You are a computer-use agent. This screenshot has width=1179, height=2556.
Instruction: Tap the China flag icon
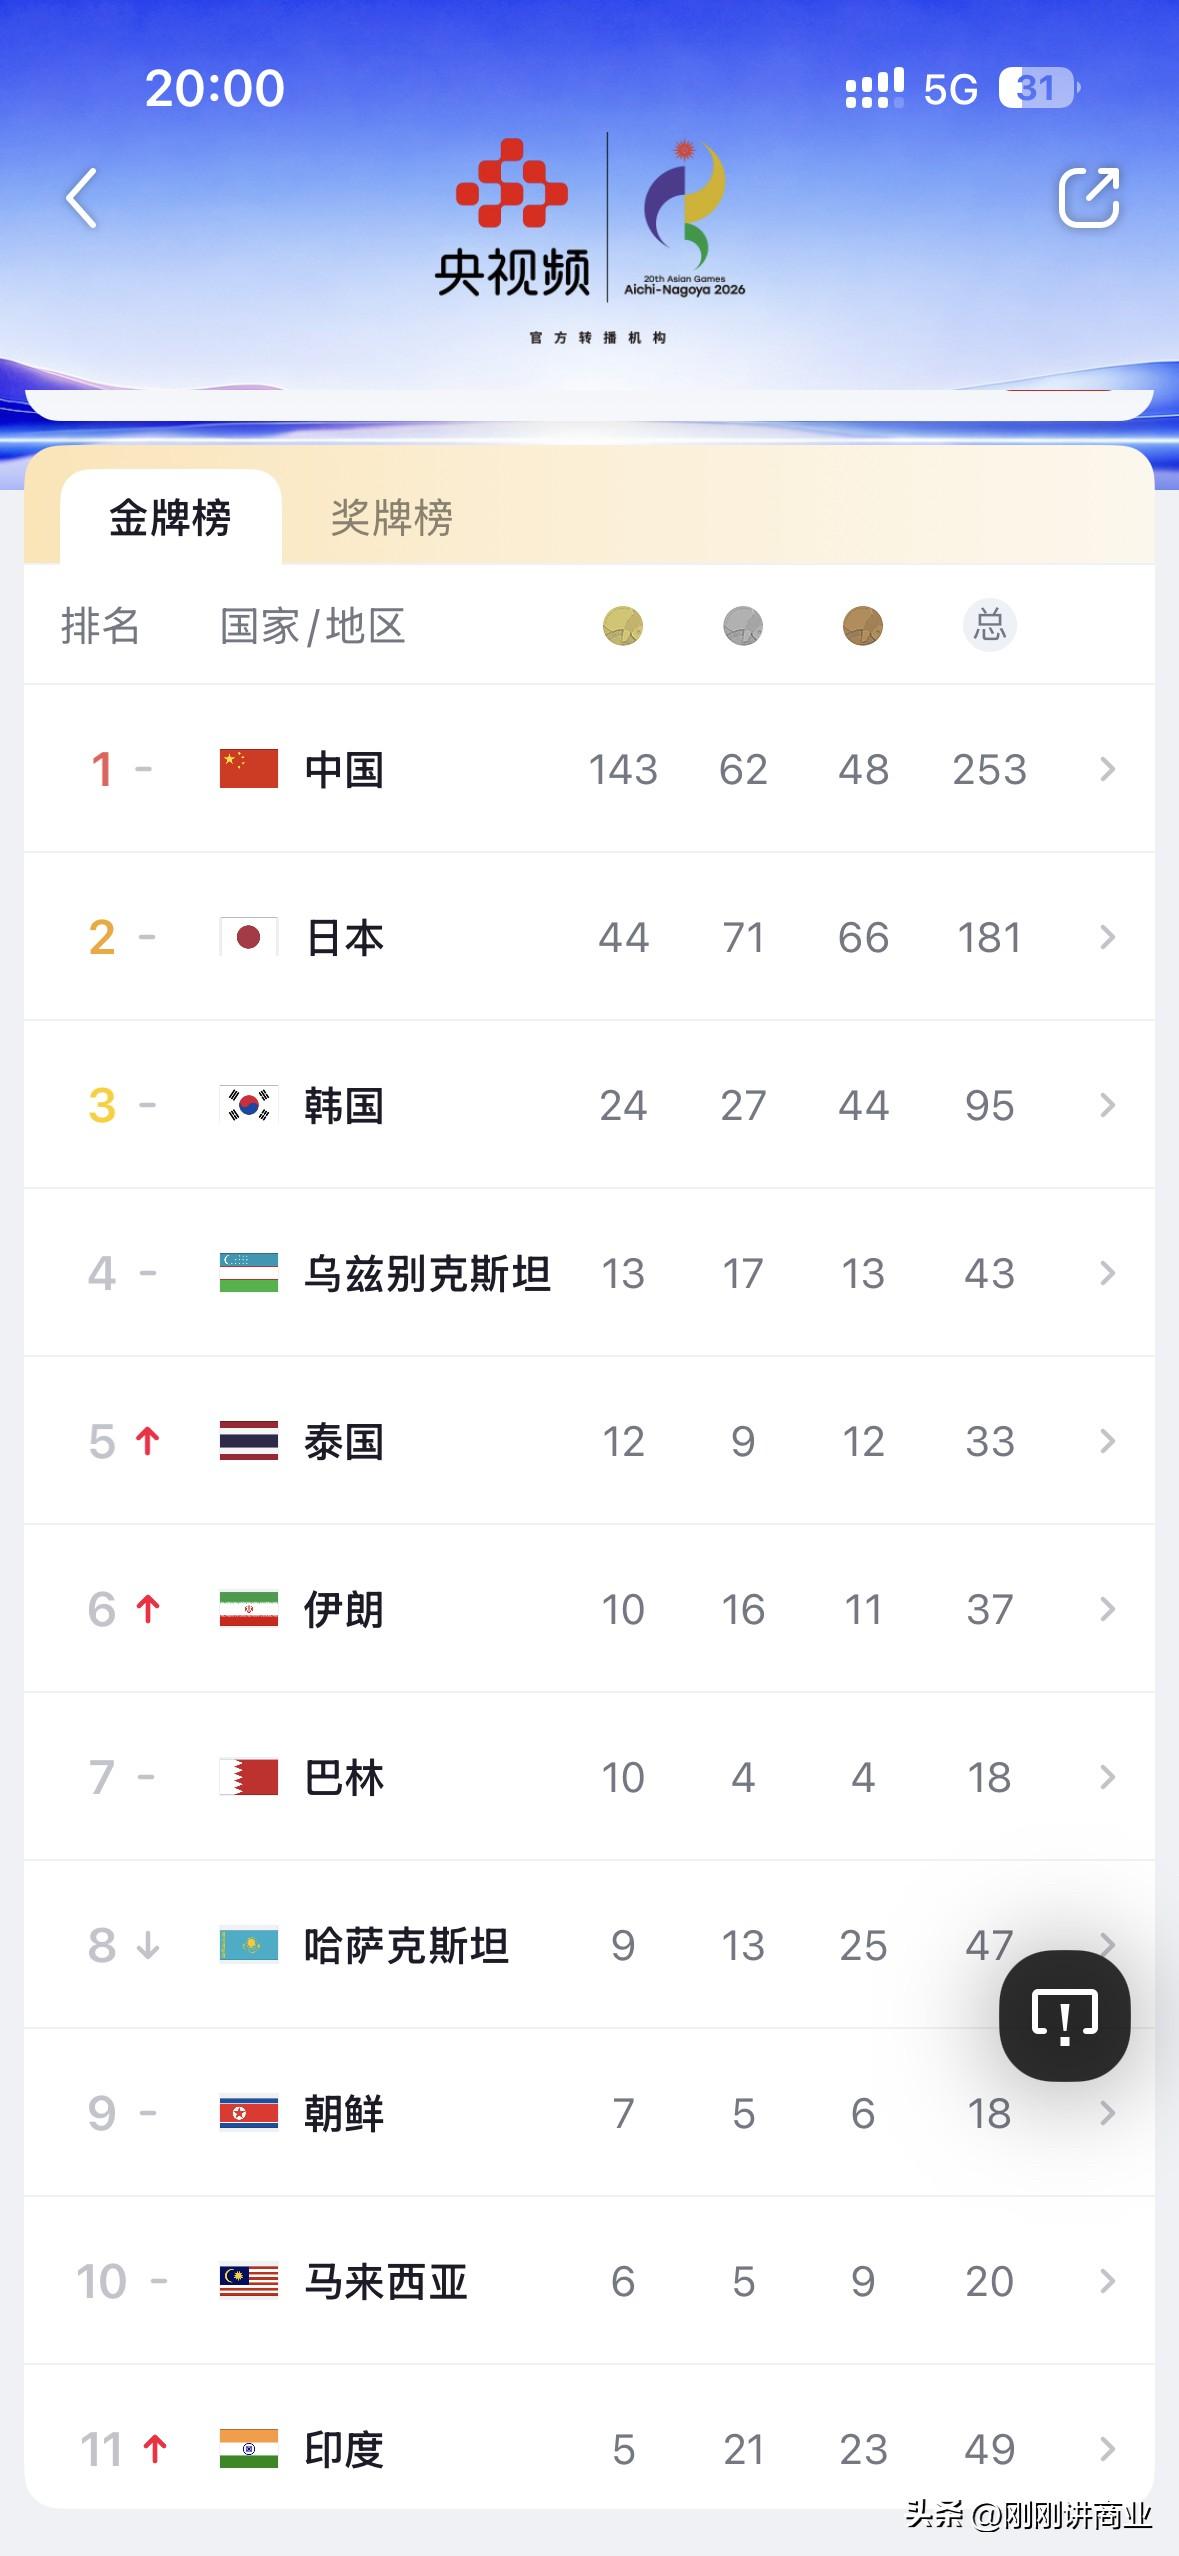click(249, 769)
